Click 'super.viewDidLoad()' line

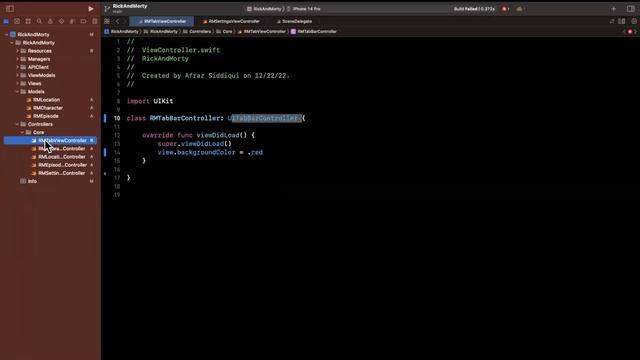pyautogui.click(x=195, y=144)
